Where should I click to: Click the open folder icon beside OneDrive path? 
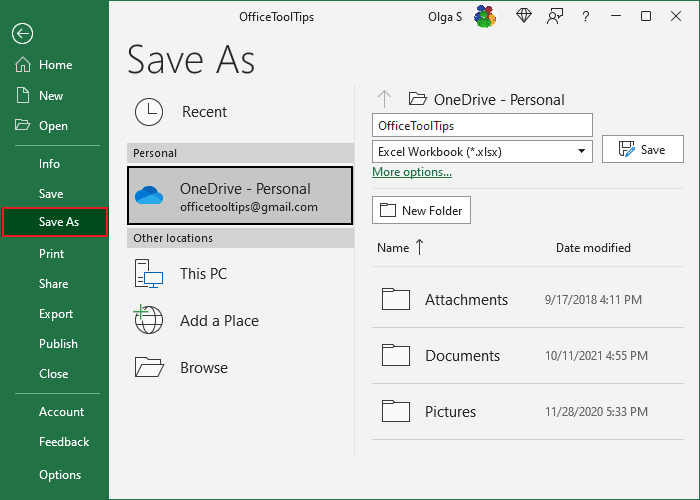pos(417,99)
